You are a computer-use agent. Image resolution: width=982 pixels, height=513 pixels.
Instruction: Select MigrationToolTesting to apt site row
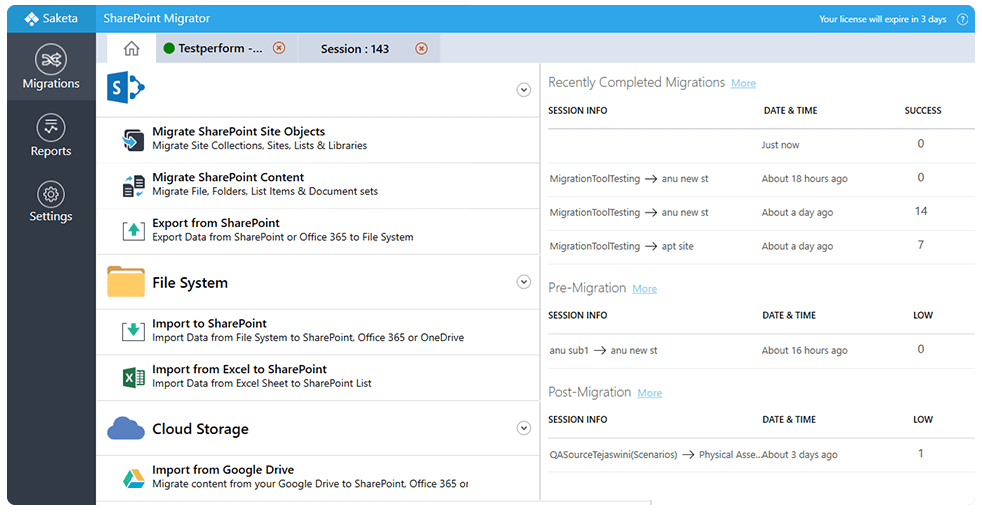[761, 246]
